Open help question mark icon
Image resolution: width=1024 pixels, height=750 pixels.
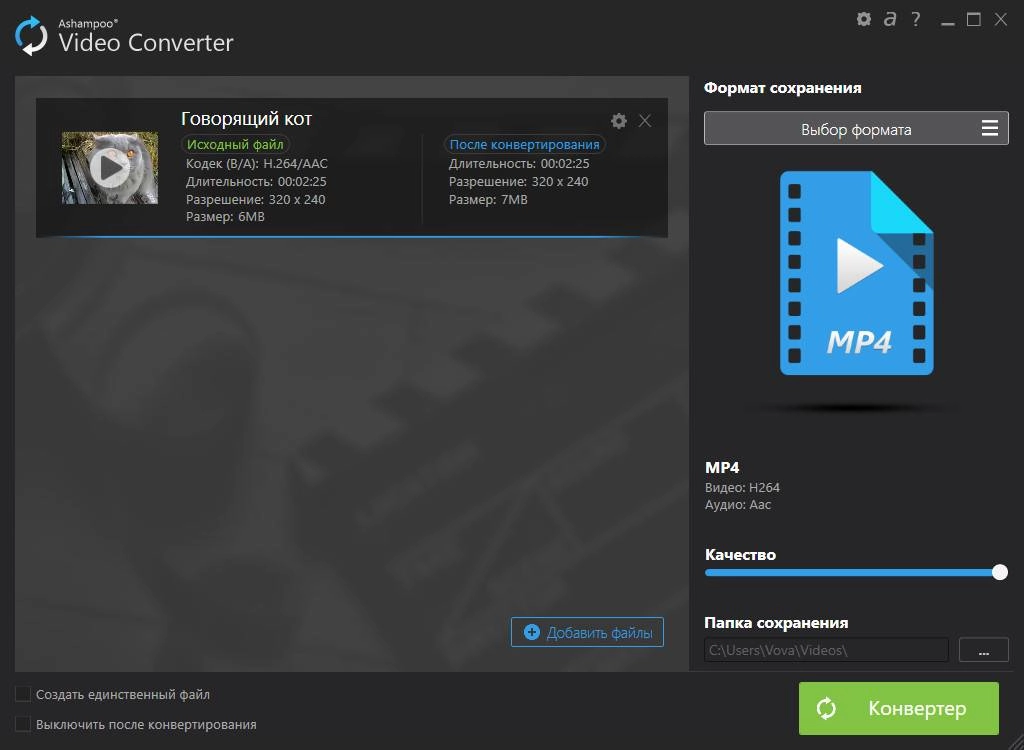click(916, 19)
